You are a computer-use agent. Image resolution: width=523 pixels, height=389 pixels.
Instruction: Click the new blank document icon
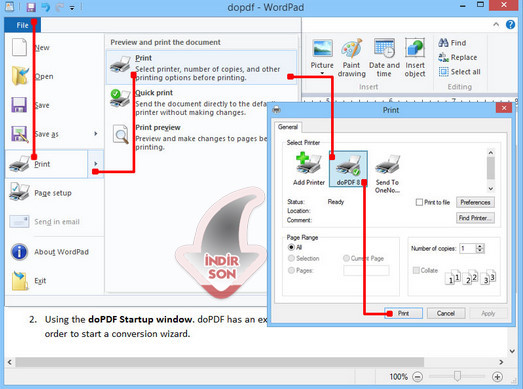point(19,47)
